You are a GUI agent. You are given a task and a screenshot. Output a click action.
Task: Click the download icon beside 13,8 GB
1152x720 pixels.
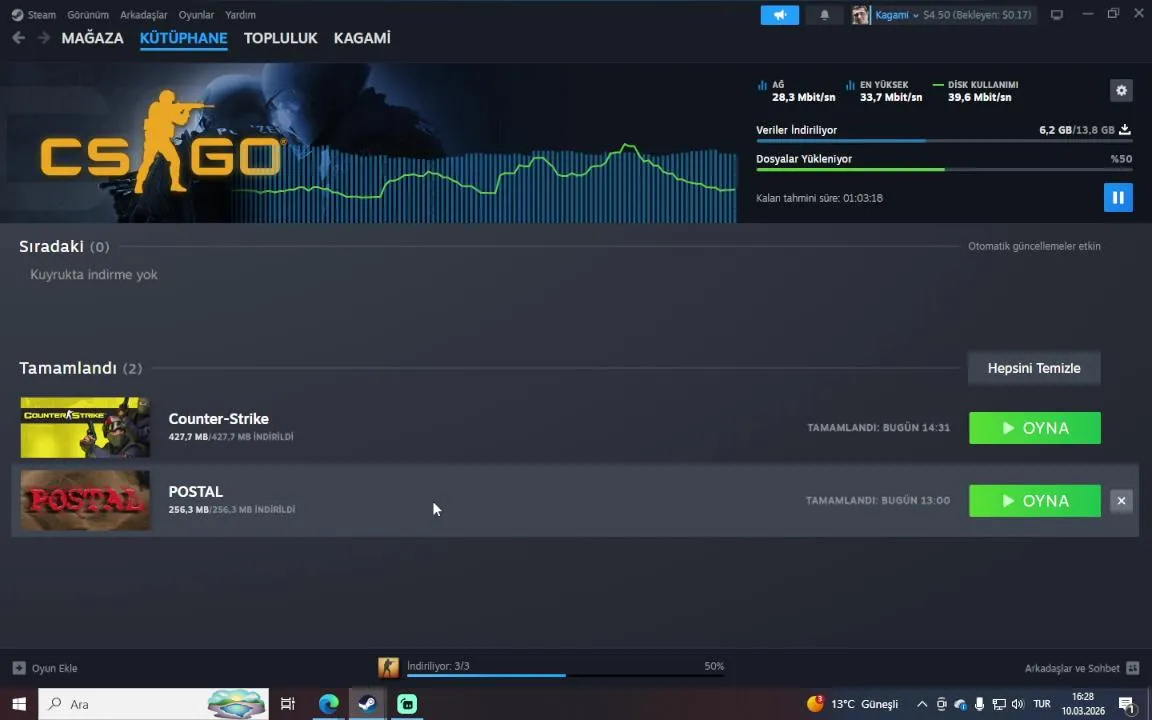[1124, 130]
